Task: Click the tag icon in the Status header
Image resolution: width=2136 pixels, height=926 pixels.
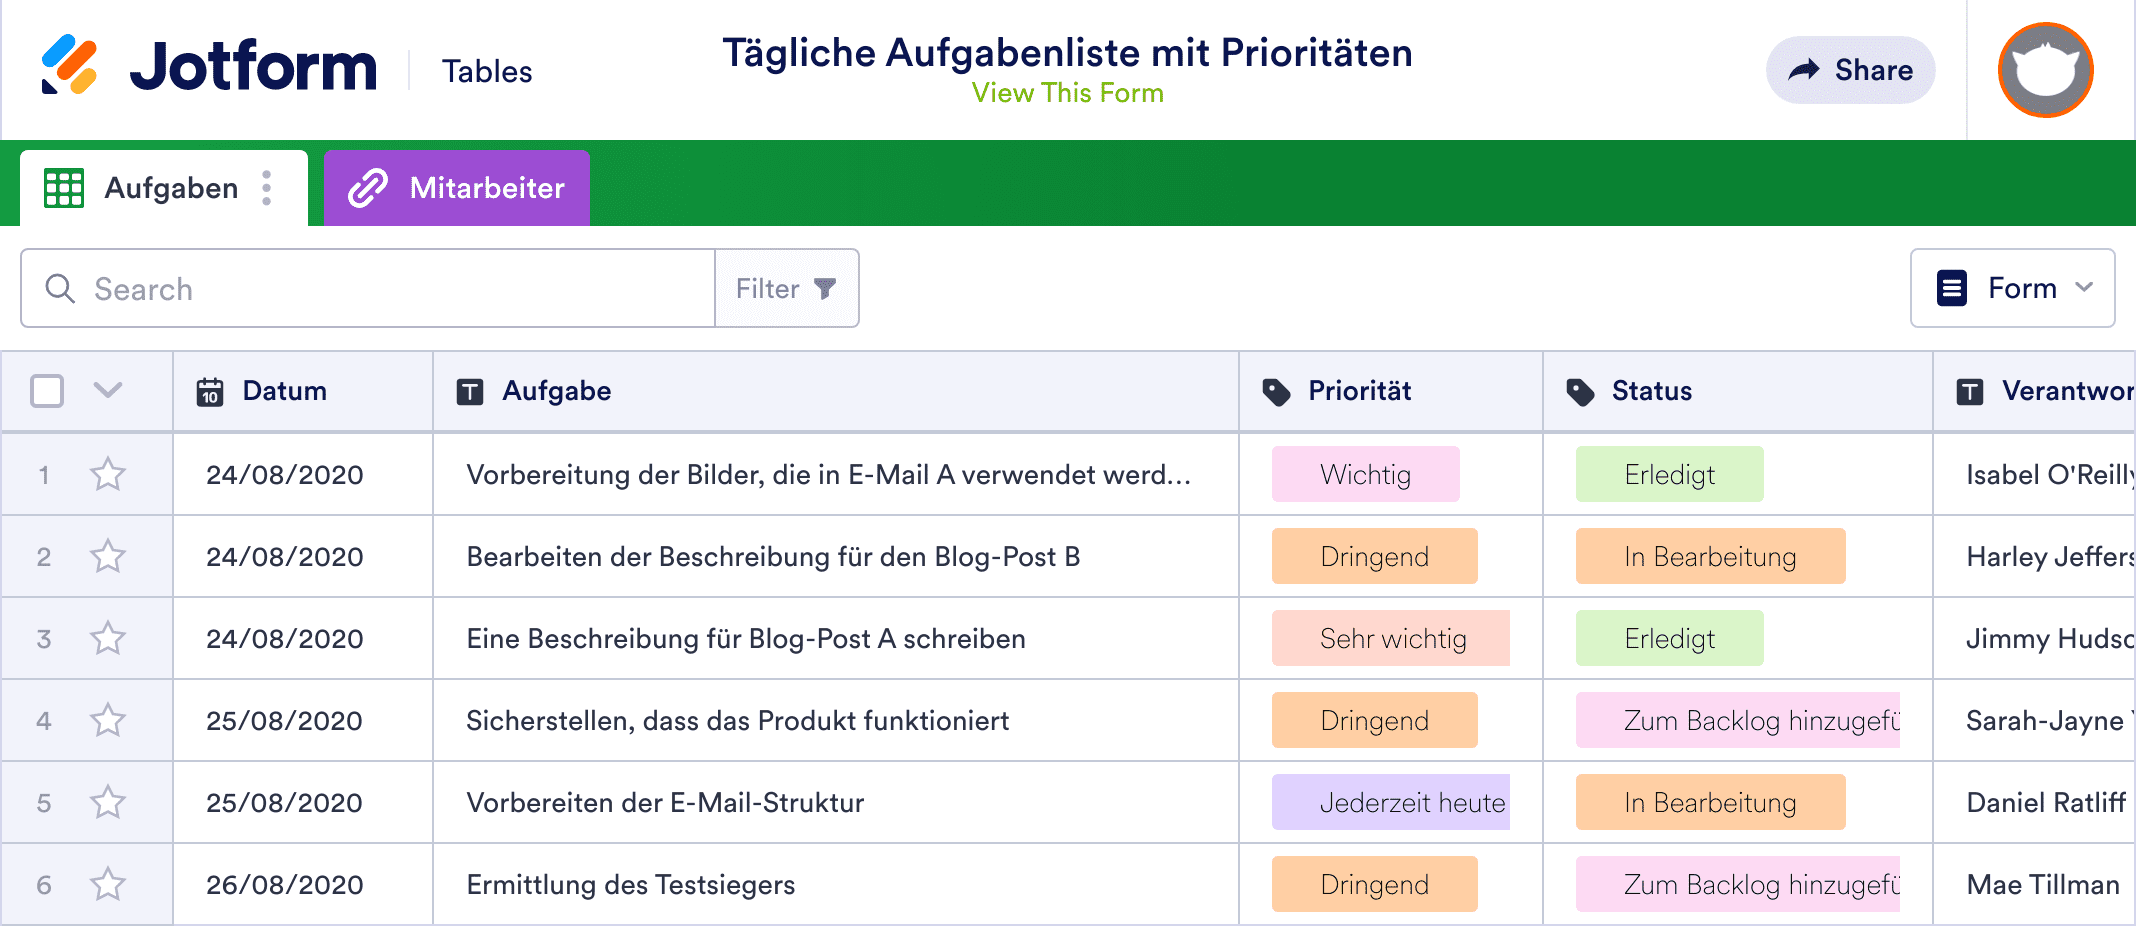Action: tap(1582, 391)
